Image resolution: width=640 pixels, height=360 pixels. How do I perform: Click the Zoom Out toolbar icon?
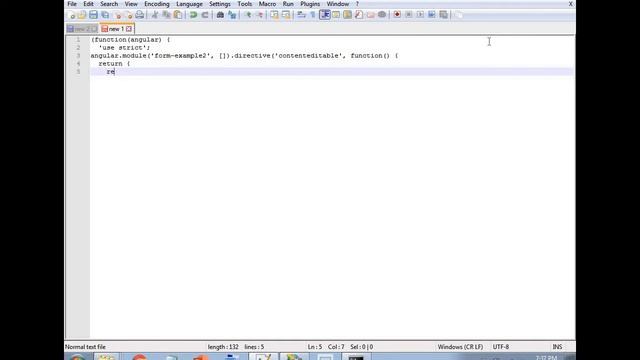click(x=259, y=15)
